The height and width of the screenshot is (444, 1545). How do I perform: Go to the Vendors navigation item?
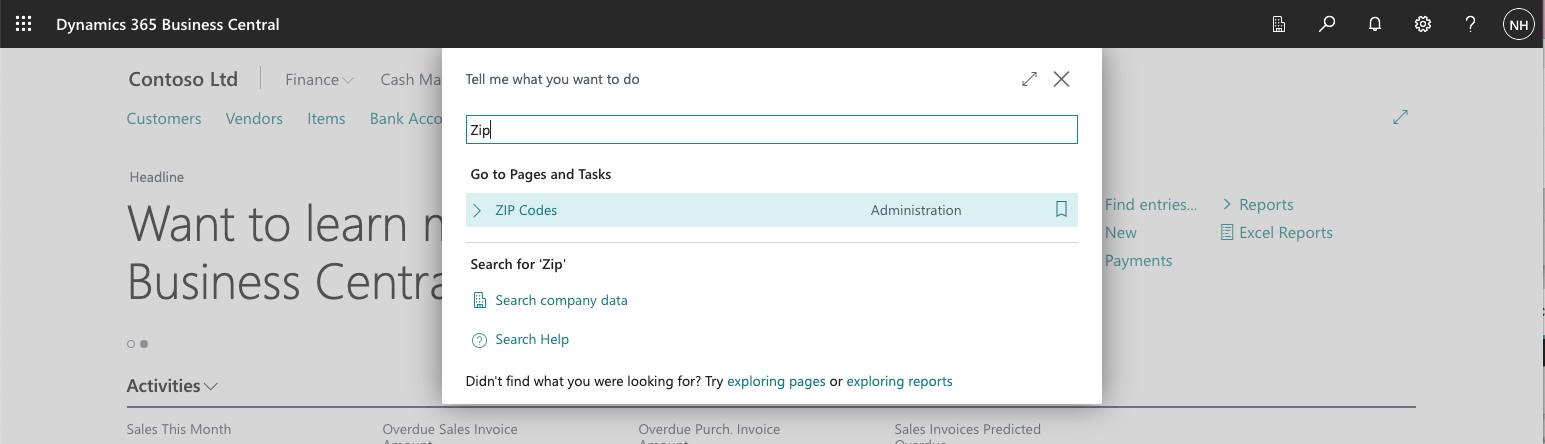coord(254,118)
